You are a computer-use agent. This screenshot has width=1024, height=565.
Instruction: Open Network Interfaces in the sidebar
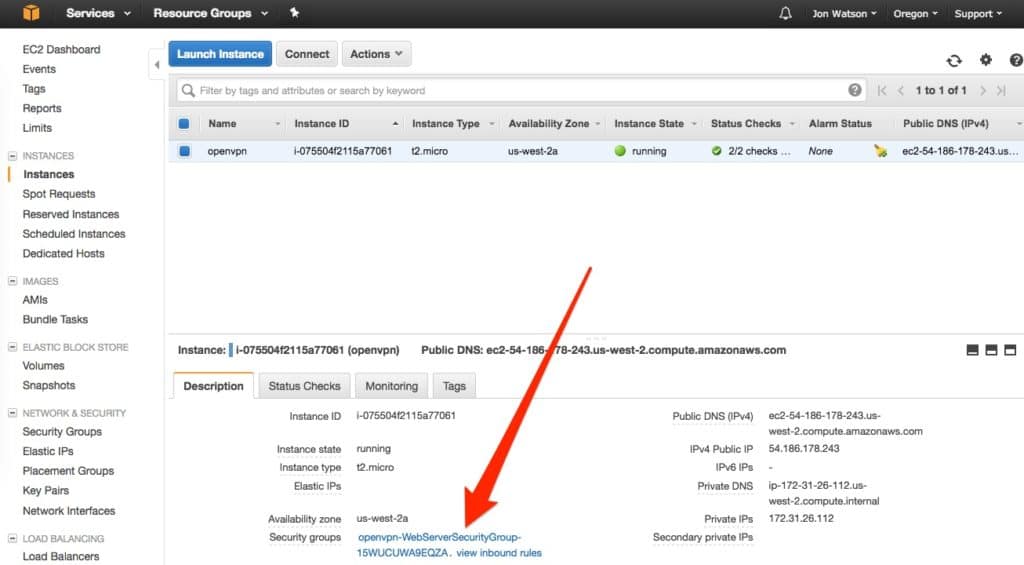point(69,511)
